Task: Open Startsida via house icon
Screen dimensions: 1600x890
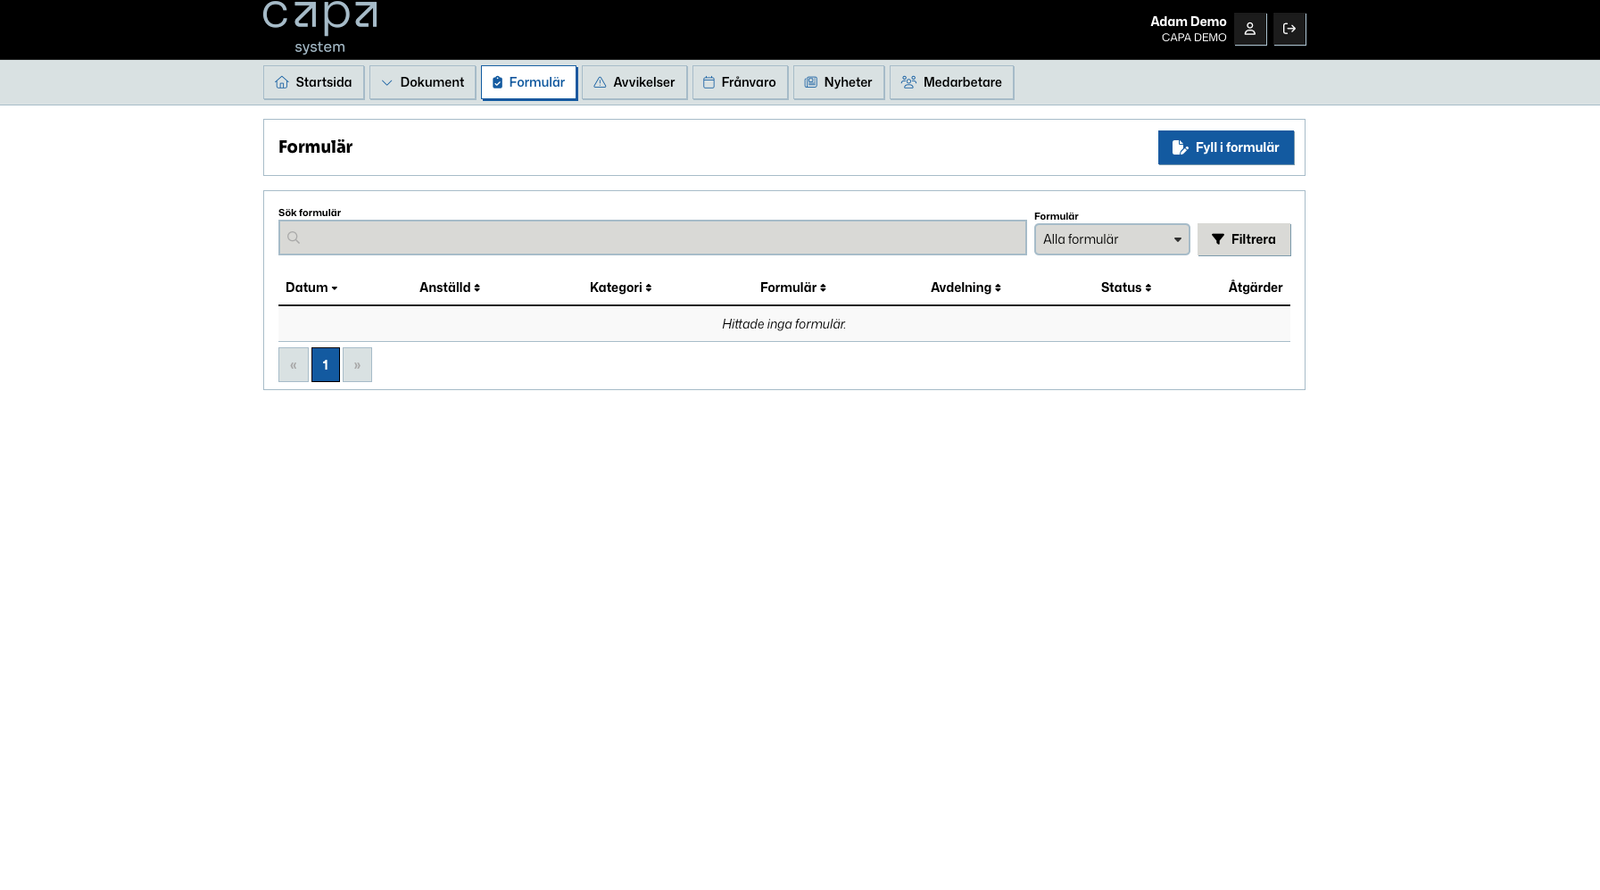Action: tap(282, 83)
